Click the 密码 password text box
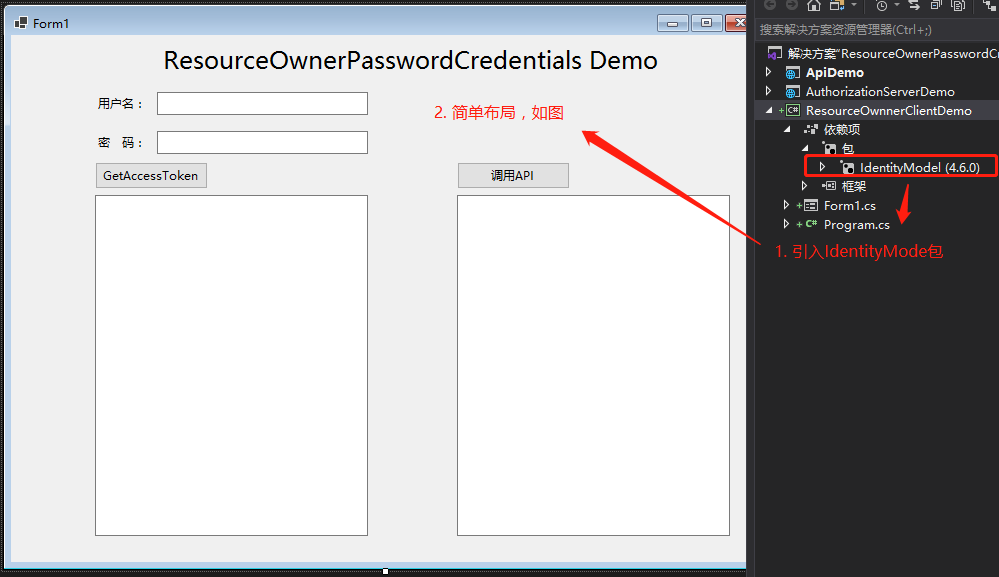Image resolution: width=999 pixels, height=577 pixels. (x=262, y=143)
